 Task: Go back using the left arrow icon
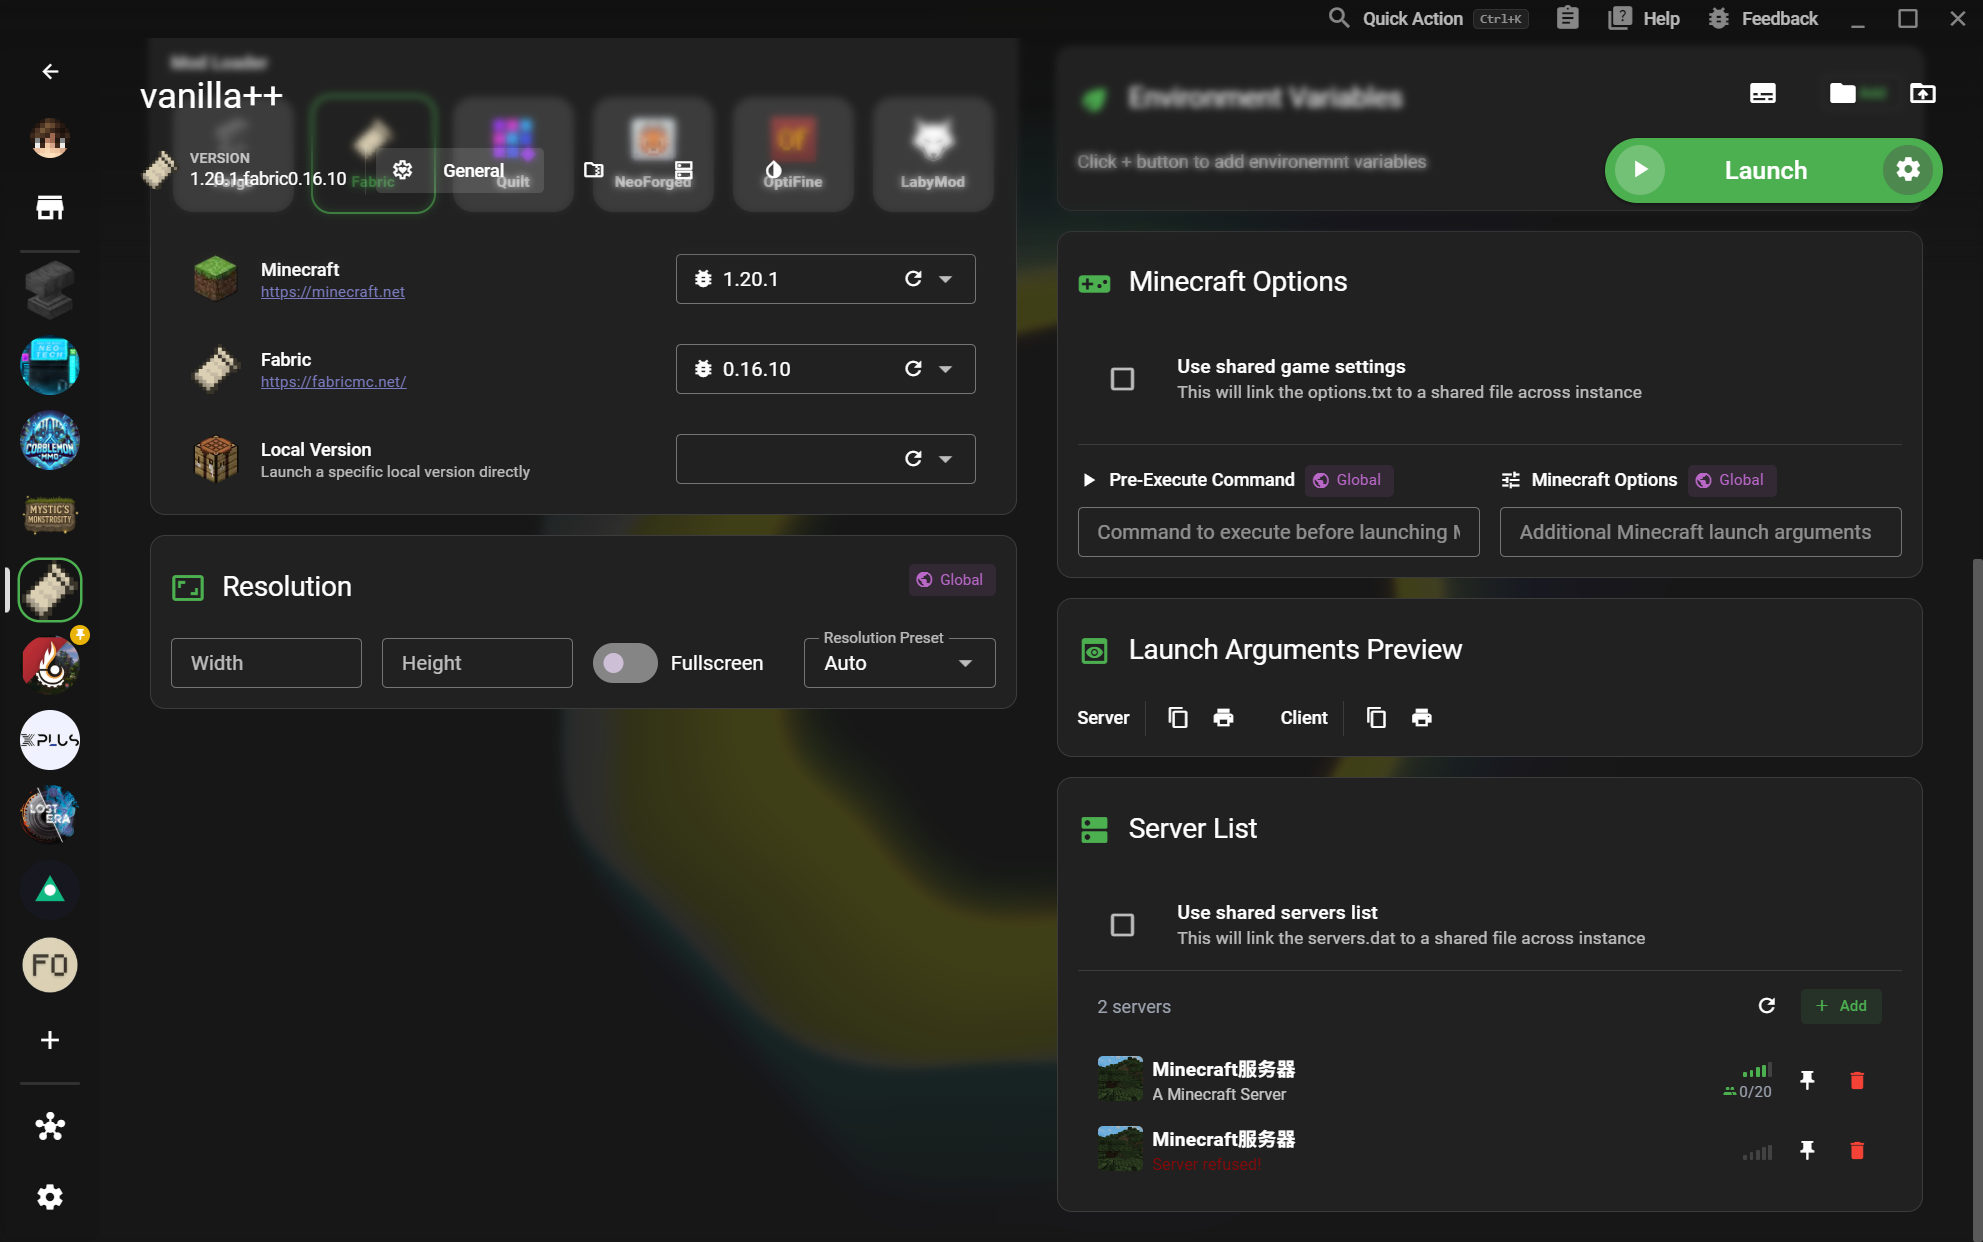50,71
